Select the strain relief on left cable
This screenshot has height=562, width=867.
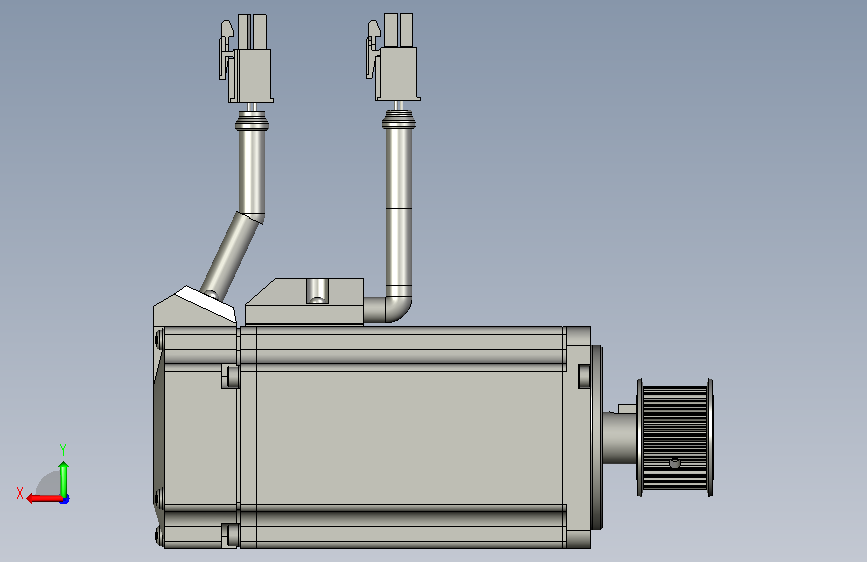point(252,120)
